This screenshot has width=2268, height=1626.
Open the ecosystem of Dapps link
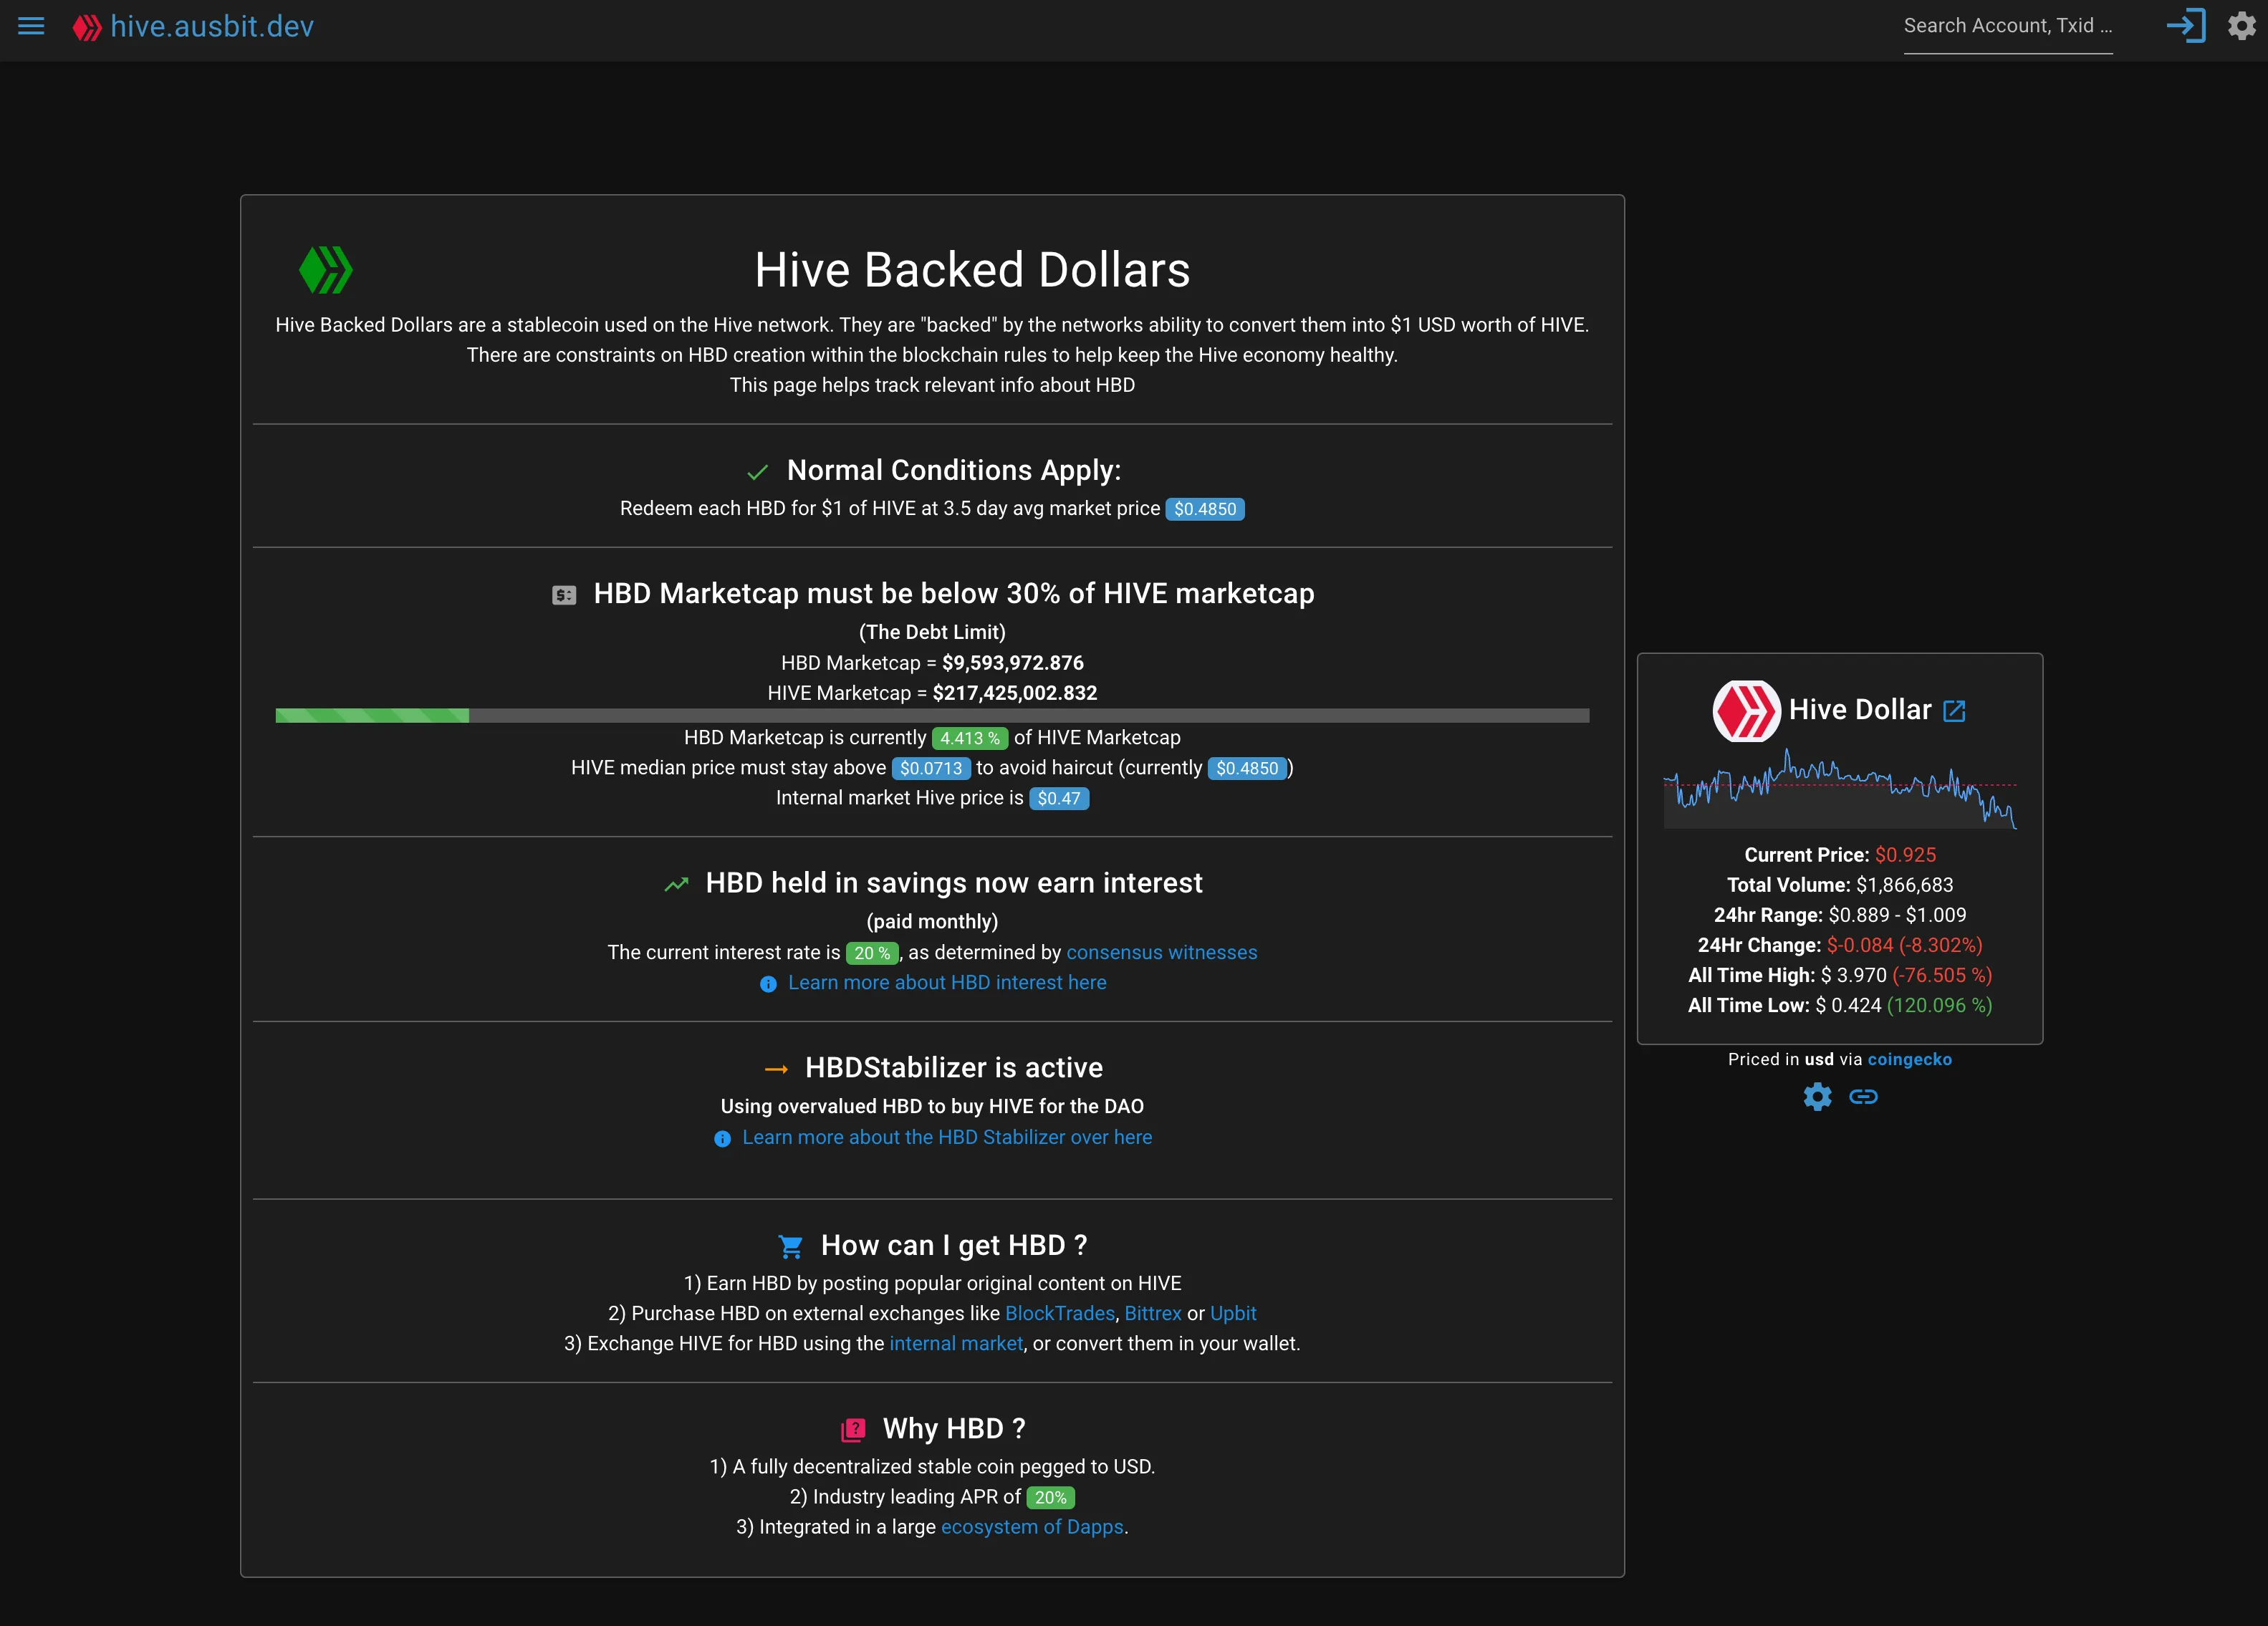(1032, 1527)
